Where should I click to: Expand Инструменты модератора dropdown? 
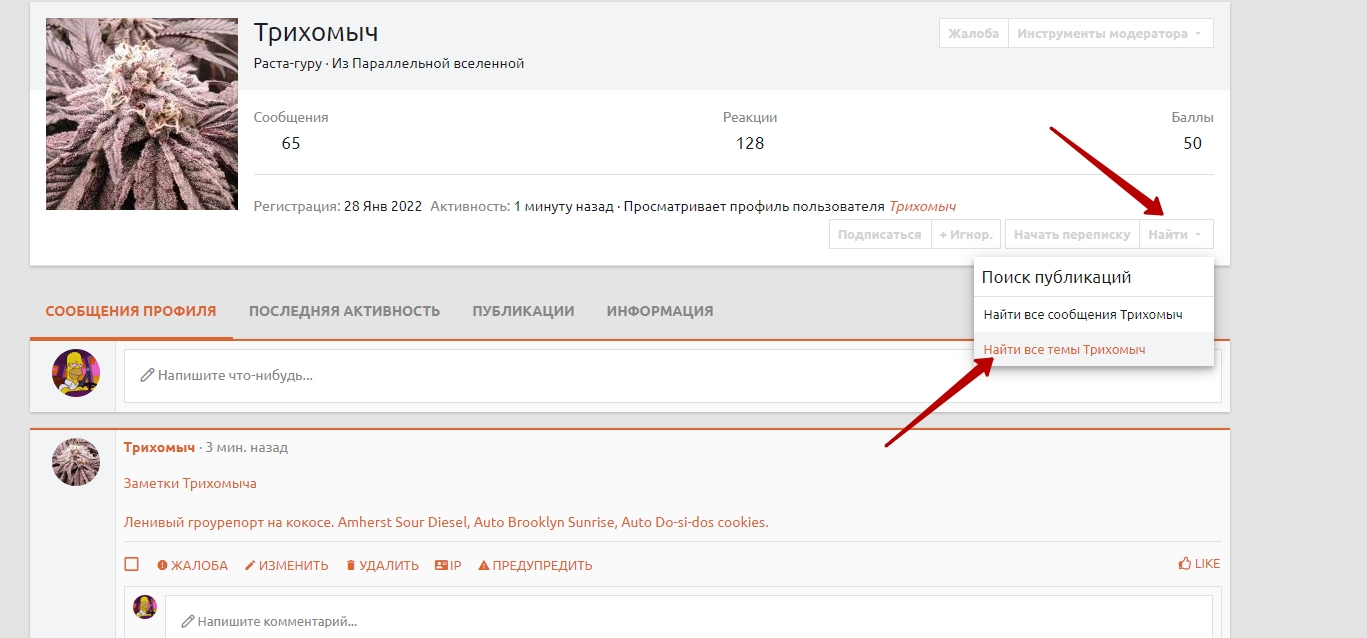1110,33
